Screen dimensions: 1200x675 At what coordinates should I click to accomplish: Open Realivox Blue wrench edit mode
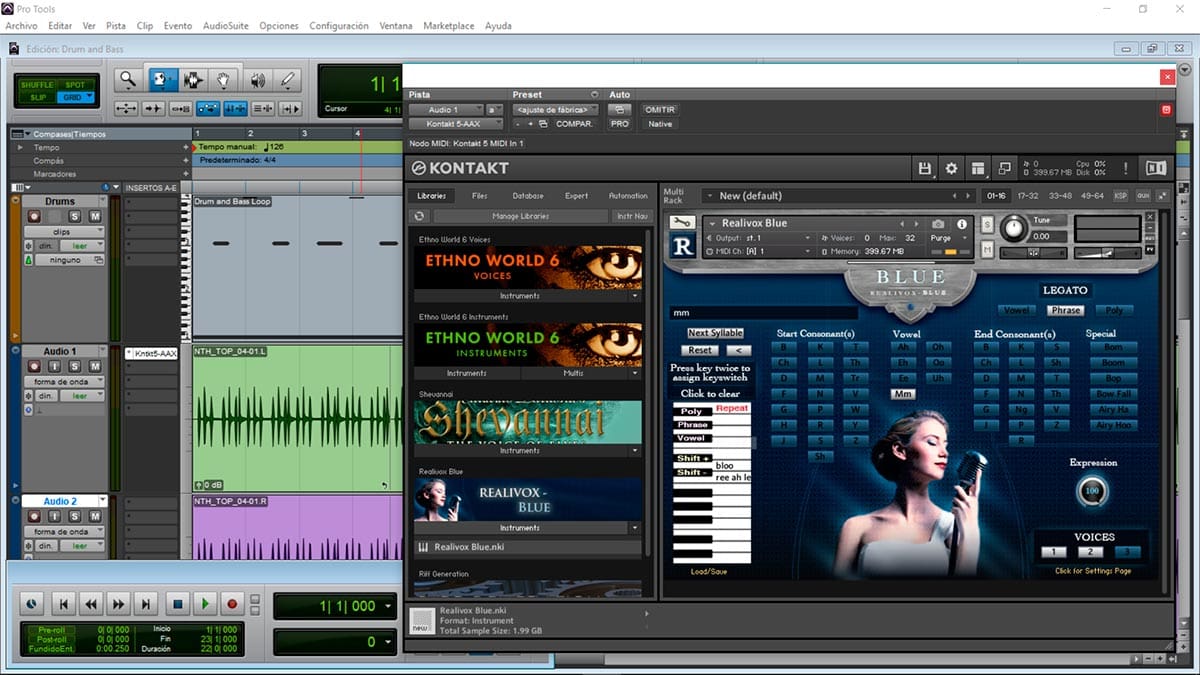click(683, 222)
